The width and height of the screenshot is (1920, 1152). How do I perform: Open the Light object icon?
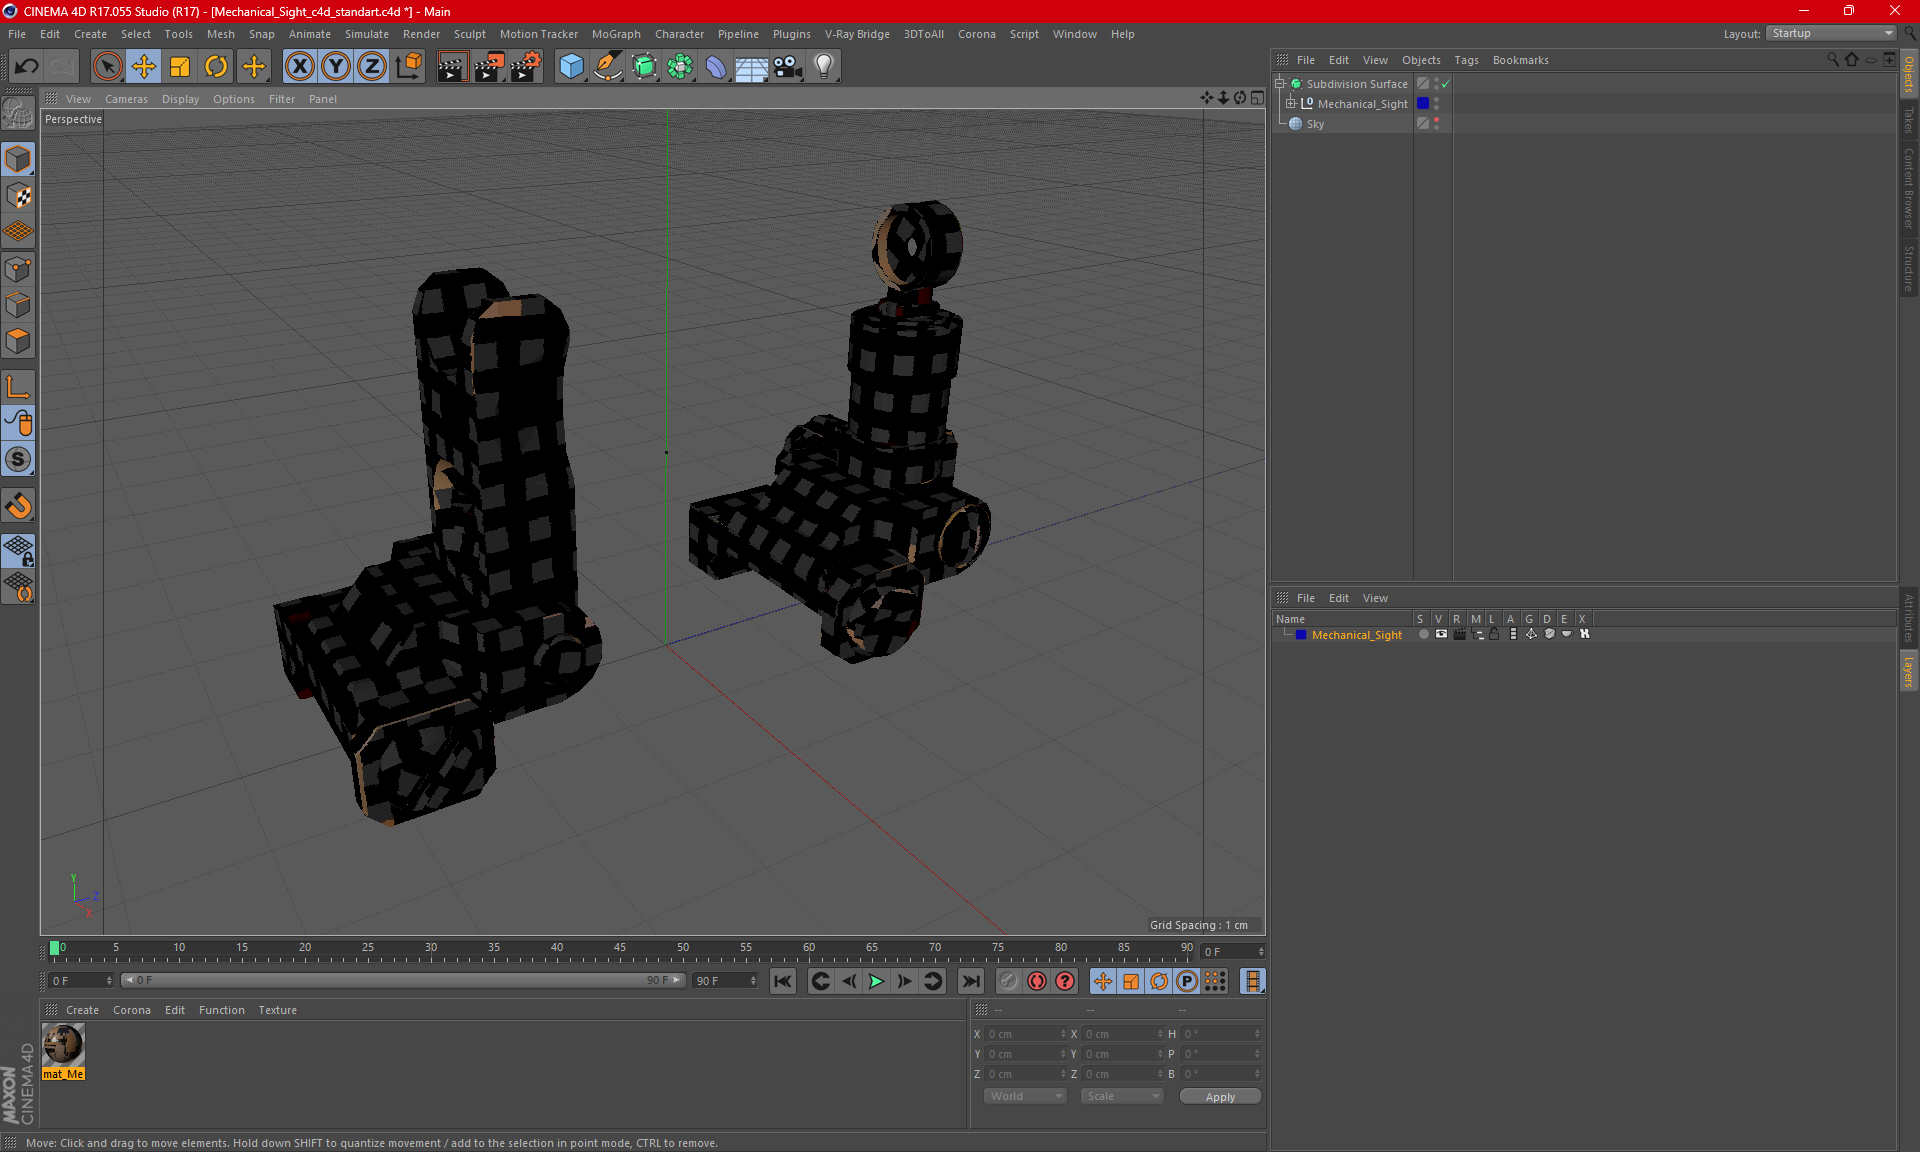tap(823, 67)
